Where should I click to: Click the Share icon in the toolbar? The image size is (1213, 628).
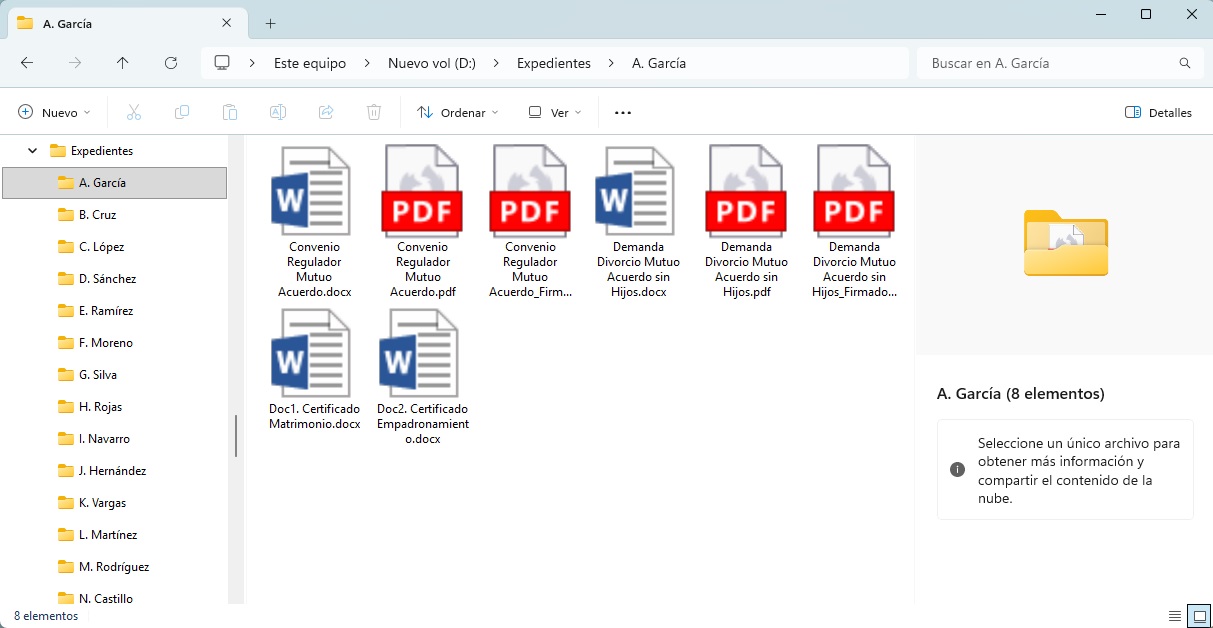pyautogui.click(x=326, y=112)
